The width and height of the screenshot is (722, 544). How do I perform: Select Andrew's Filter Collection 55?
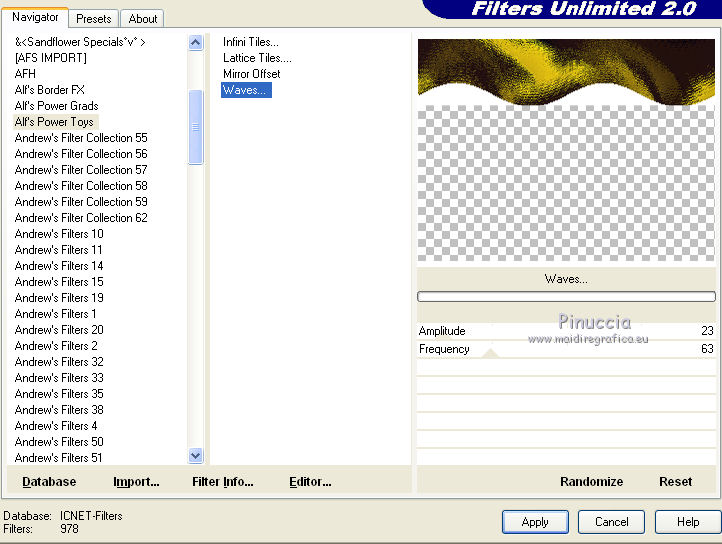81,138
